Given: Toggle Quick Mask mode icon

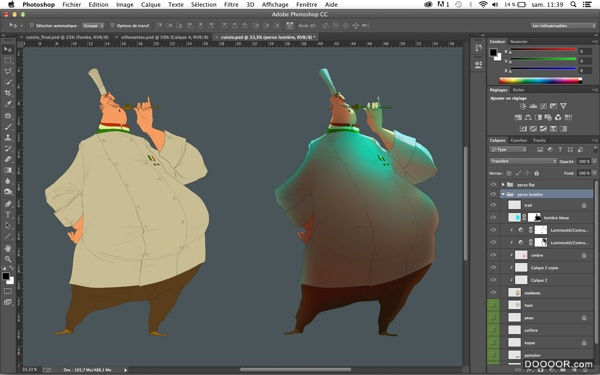Looking at the screenshot, I should [x=8, y=291].
